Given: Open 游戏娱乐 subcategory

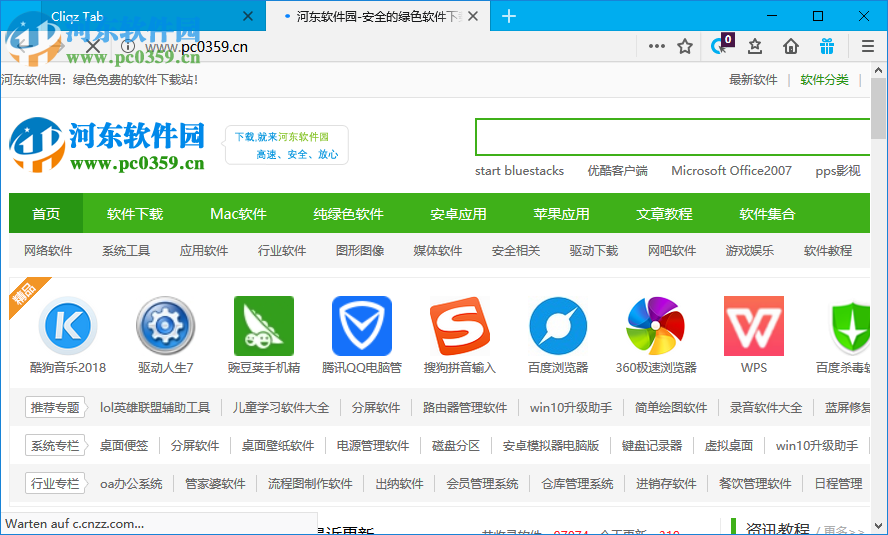Looking at the screenshot, I should click(x=750, y=250).
